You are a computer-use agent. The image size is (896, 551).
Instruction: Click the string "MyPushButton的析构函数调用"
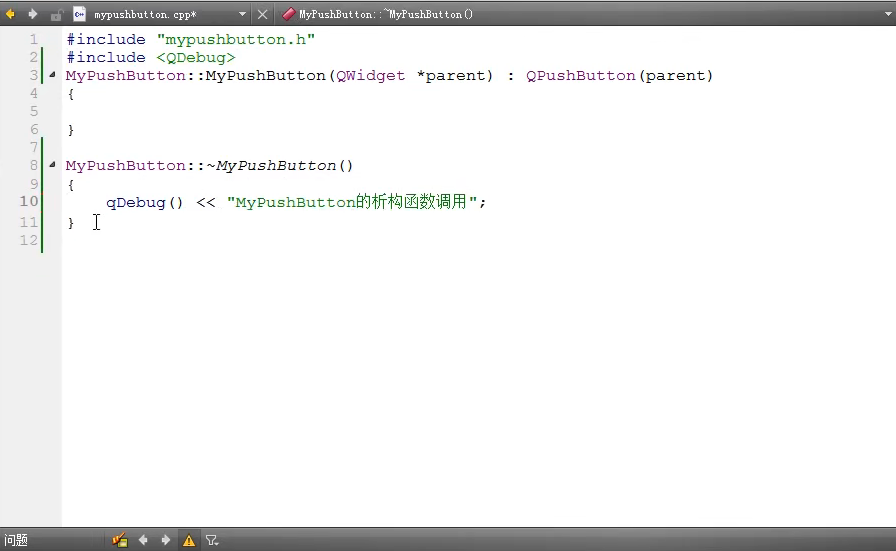tap(353, 202)
